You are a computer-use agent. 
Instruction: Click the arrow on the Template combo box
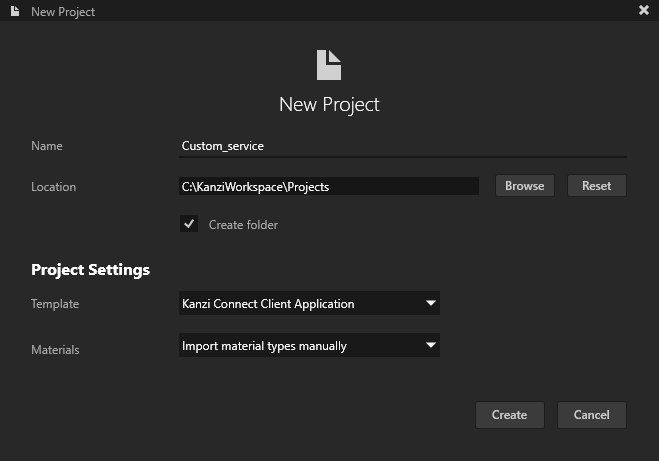click(x=430, y=303)
